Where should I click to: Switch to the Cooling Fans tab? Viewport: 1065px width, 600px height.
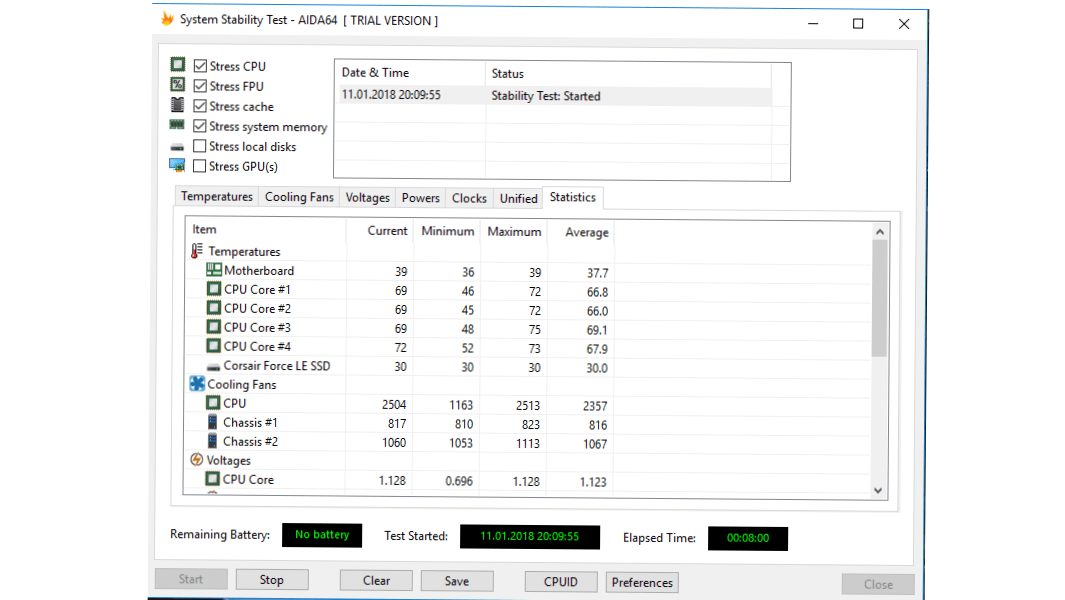300,197
